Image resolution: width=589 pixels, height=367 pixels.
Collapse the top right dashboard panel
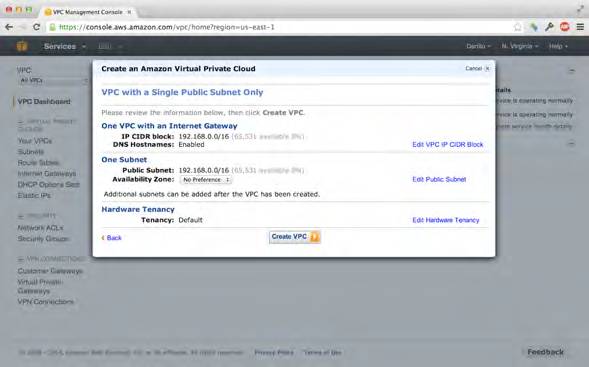point(571,71)
